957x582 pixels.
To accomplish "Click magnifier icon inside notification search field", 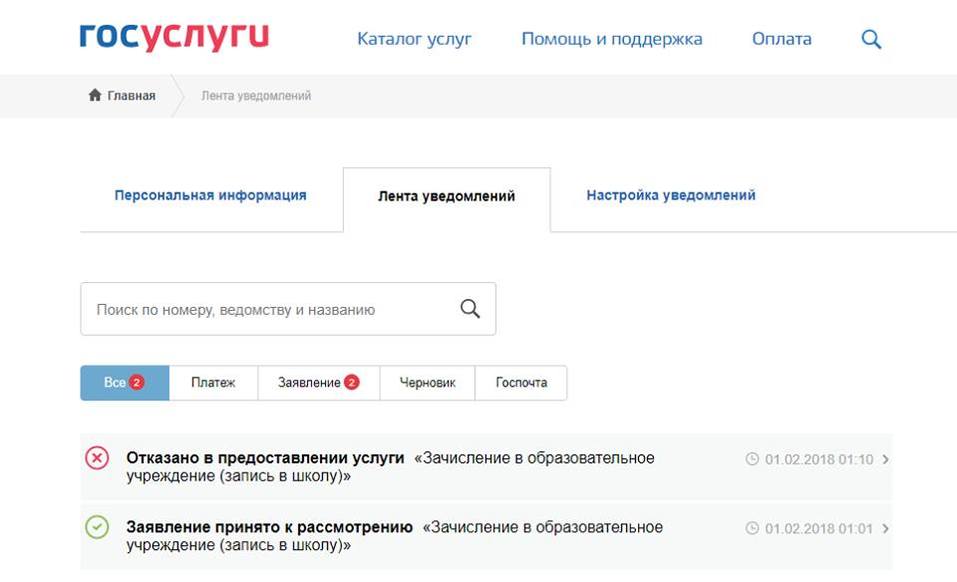I will pyautogui.click(x=470, y=309).
